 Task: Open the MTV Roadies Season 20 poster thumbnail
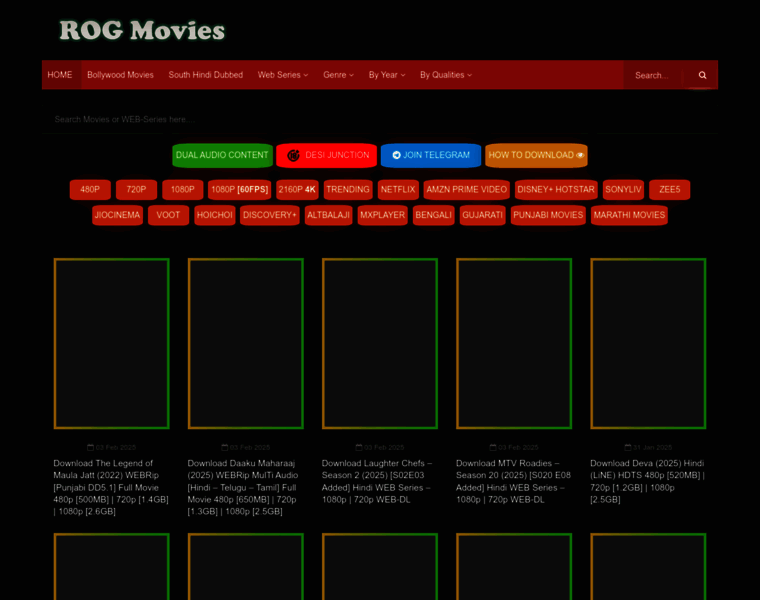[514, 344]
